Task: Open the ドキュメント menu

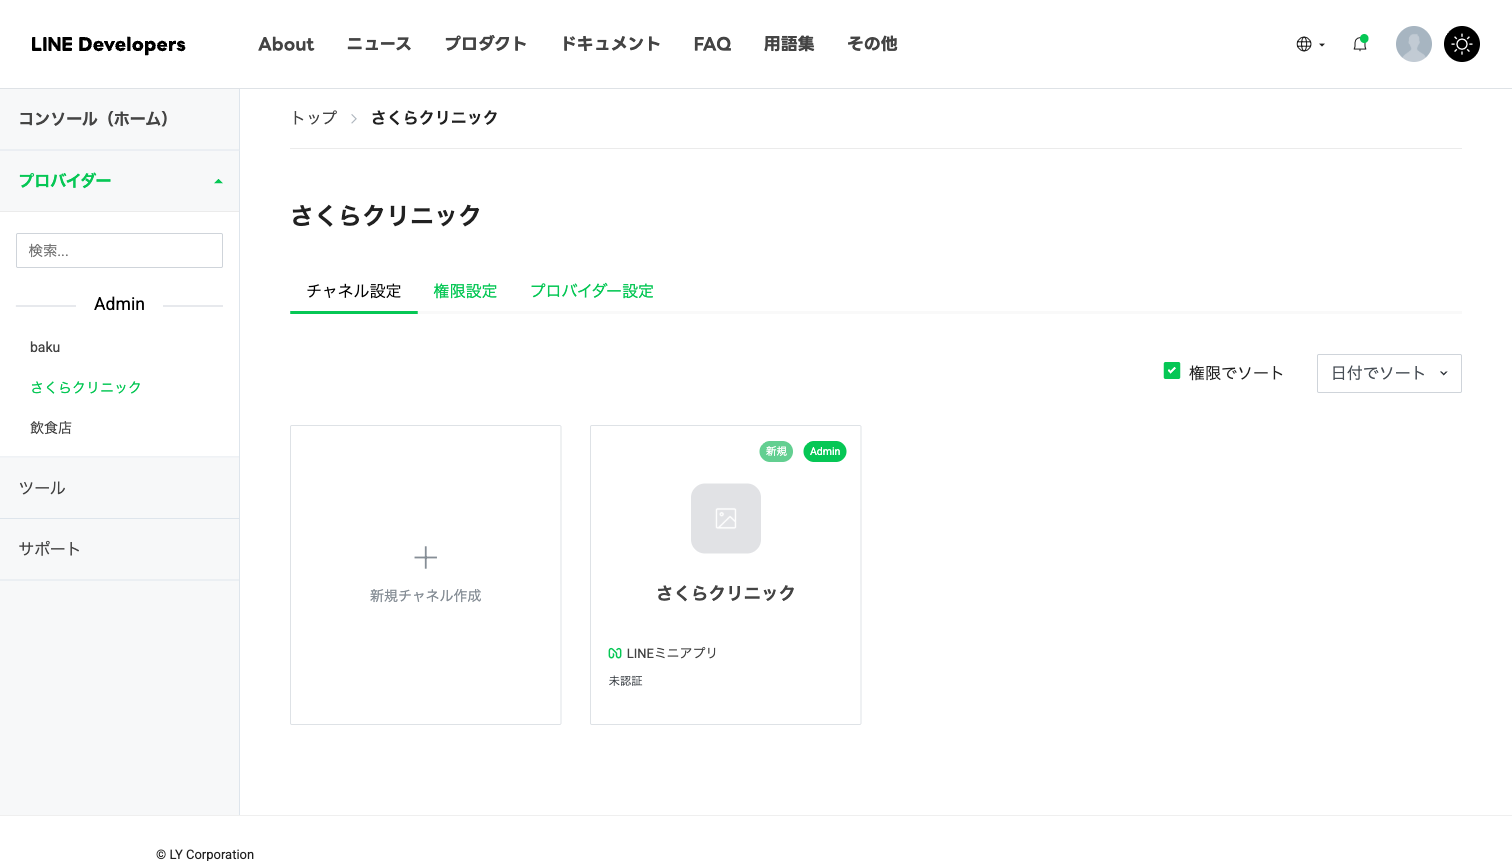Action: click(x=610, y=44)
